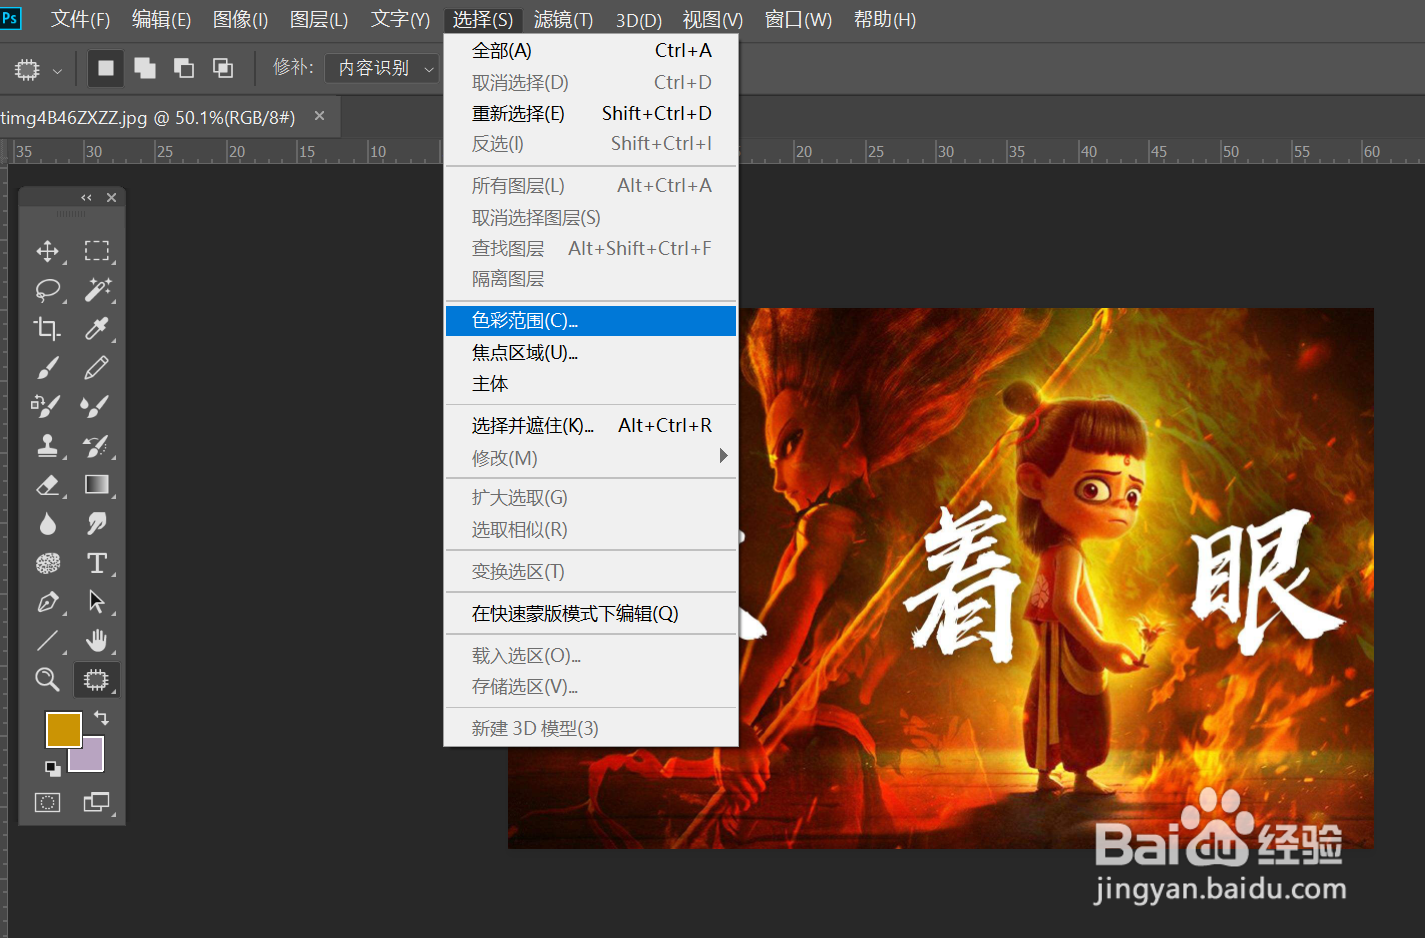The width and height of the screenshot is (1425, 938).
Task: Switch to timg4B46ZXZZ.jpg document tab
Action: (148, 118)
